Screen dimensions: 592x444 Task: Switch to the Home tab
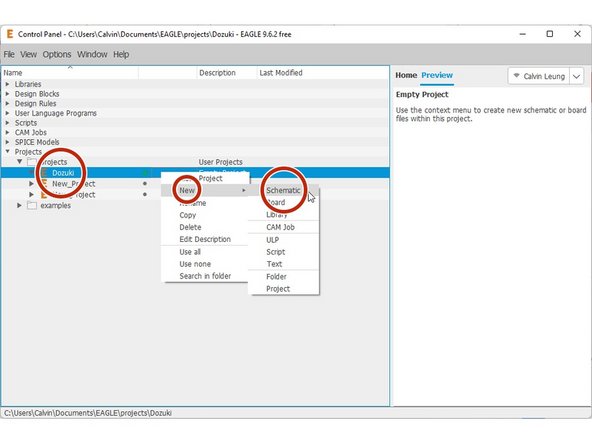point(406,75)
